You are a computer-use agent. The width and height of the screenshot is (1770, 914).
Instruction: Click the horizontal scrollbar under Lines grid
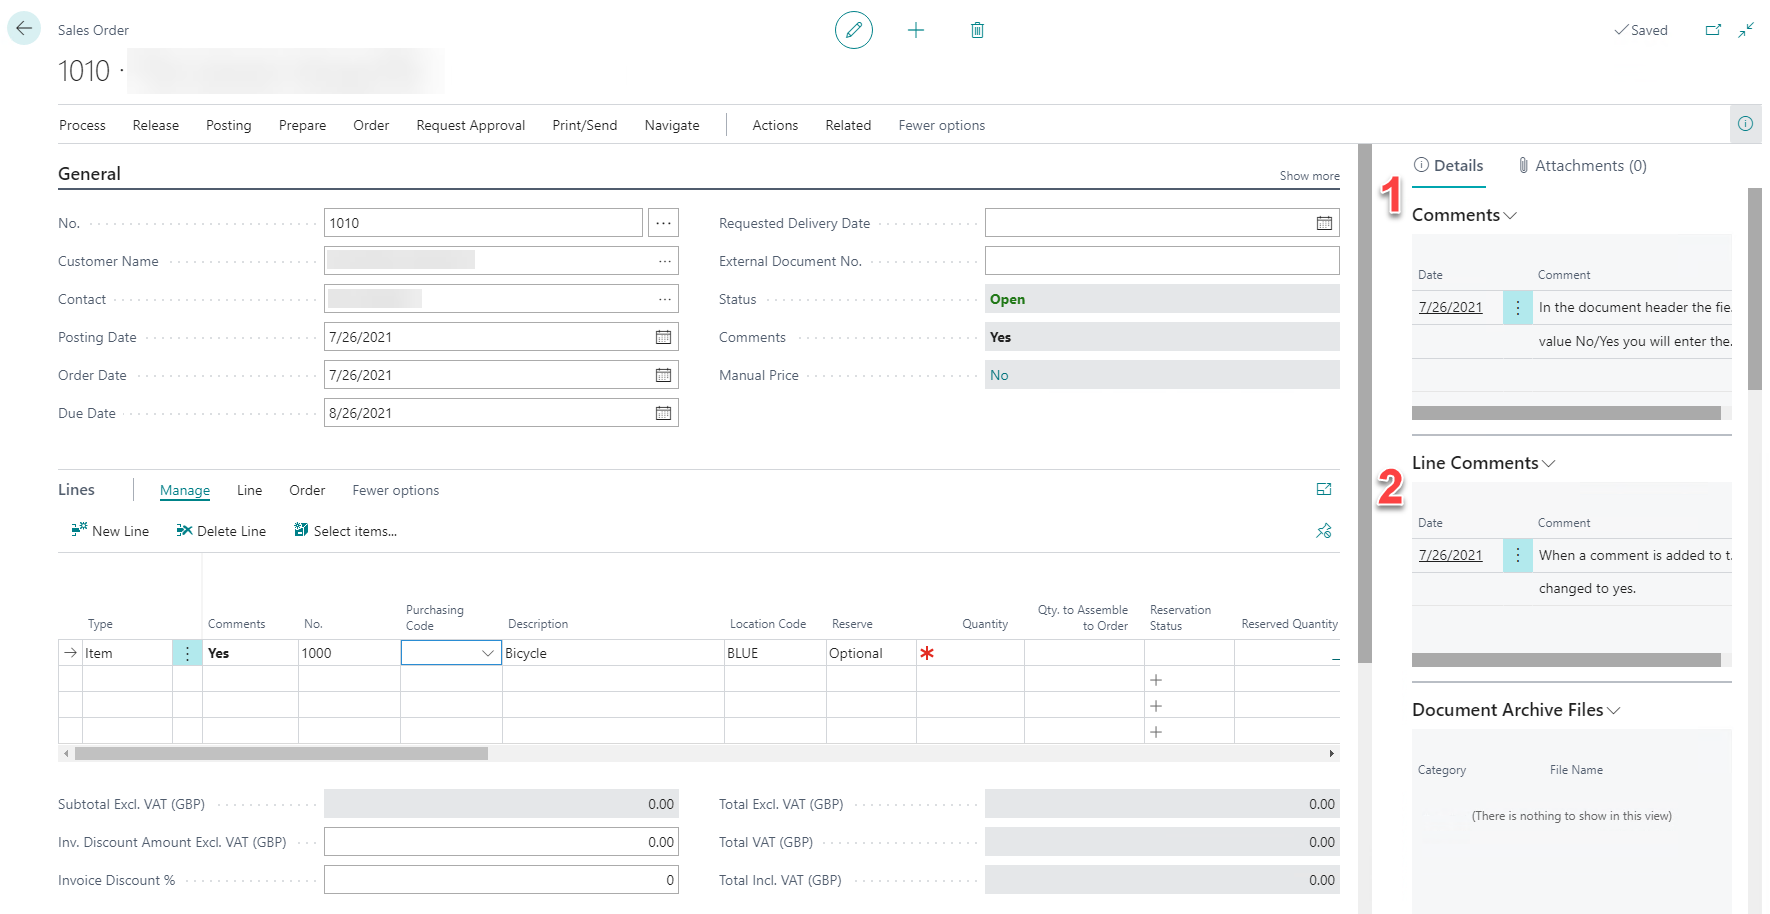pyautogui.click(x=281, y=754)
